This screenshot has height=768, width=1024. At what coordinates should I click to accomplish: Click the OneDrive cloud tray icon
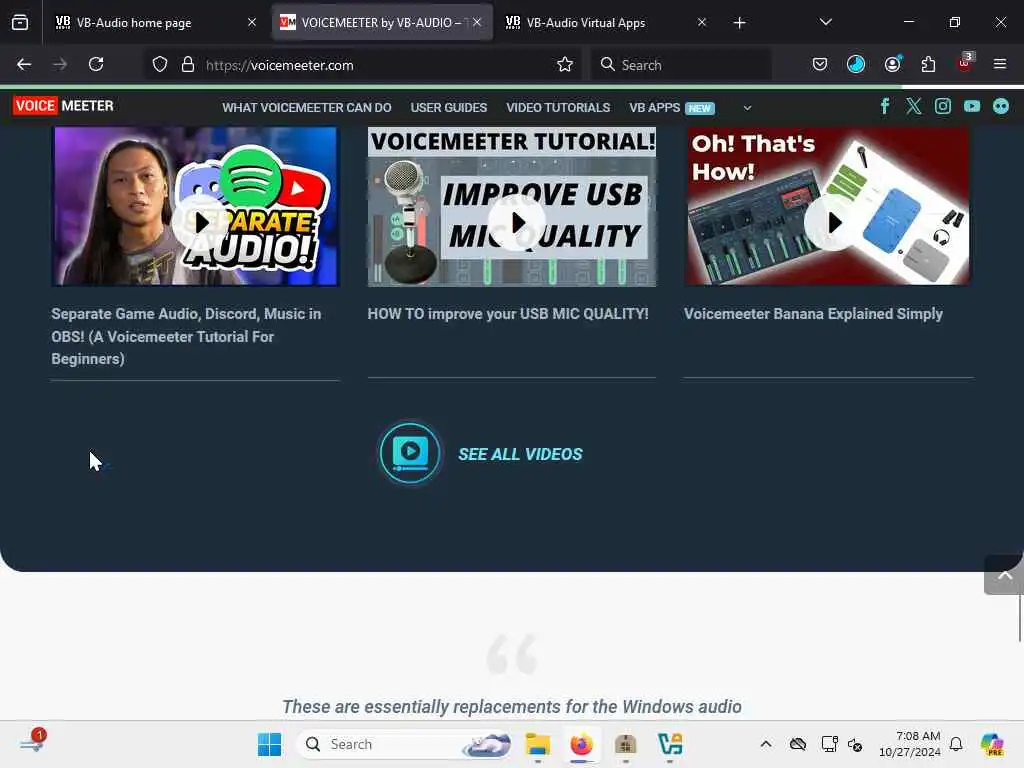(797, 744)
